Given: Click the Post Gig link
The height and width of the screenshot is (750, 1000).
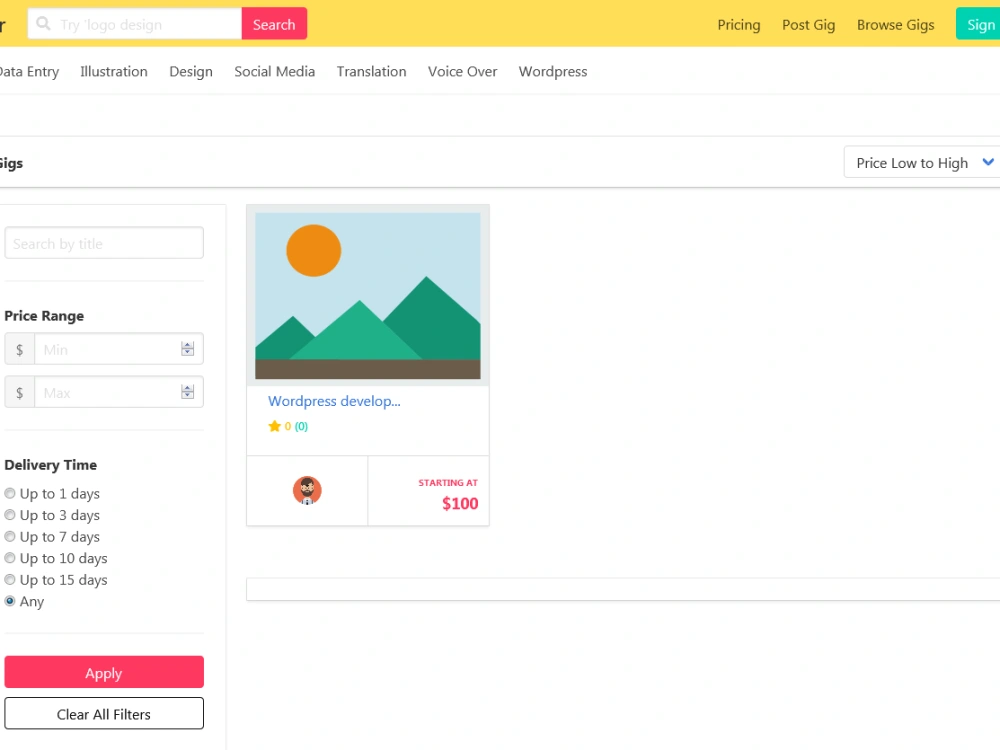Looking at the screenshot, I should 809,25.
